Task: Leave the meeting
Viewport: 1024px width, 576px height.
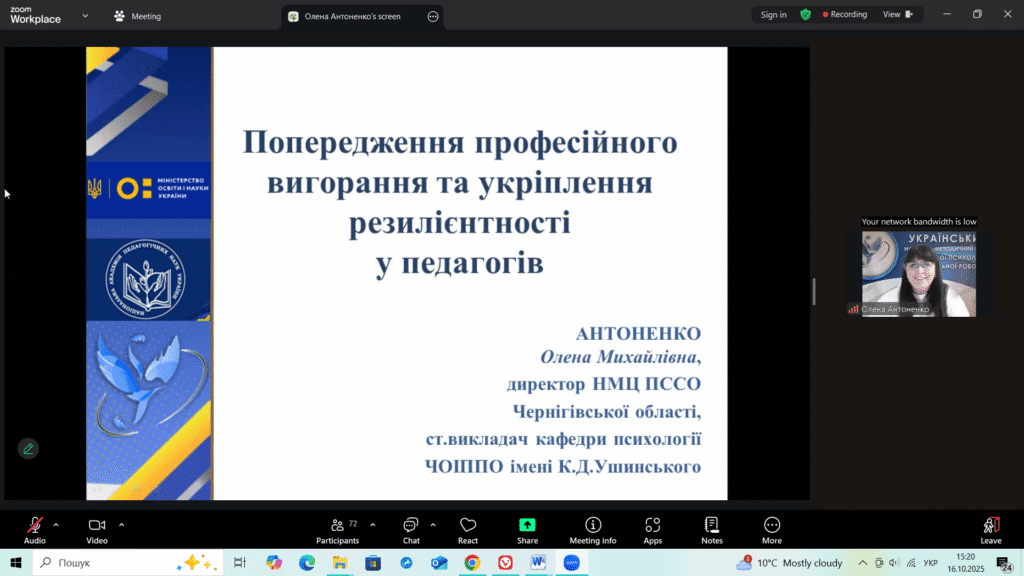Action: [x=990, y=529]
